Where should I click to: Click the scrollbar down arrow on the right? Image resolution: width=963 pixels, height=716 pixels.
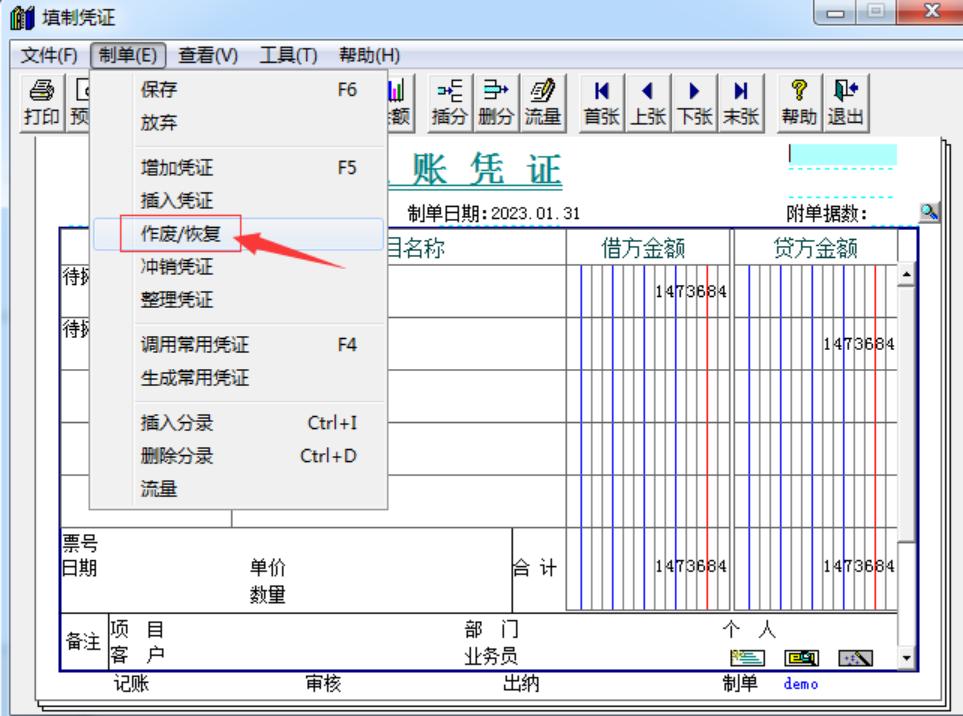(906, 658)
